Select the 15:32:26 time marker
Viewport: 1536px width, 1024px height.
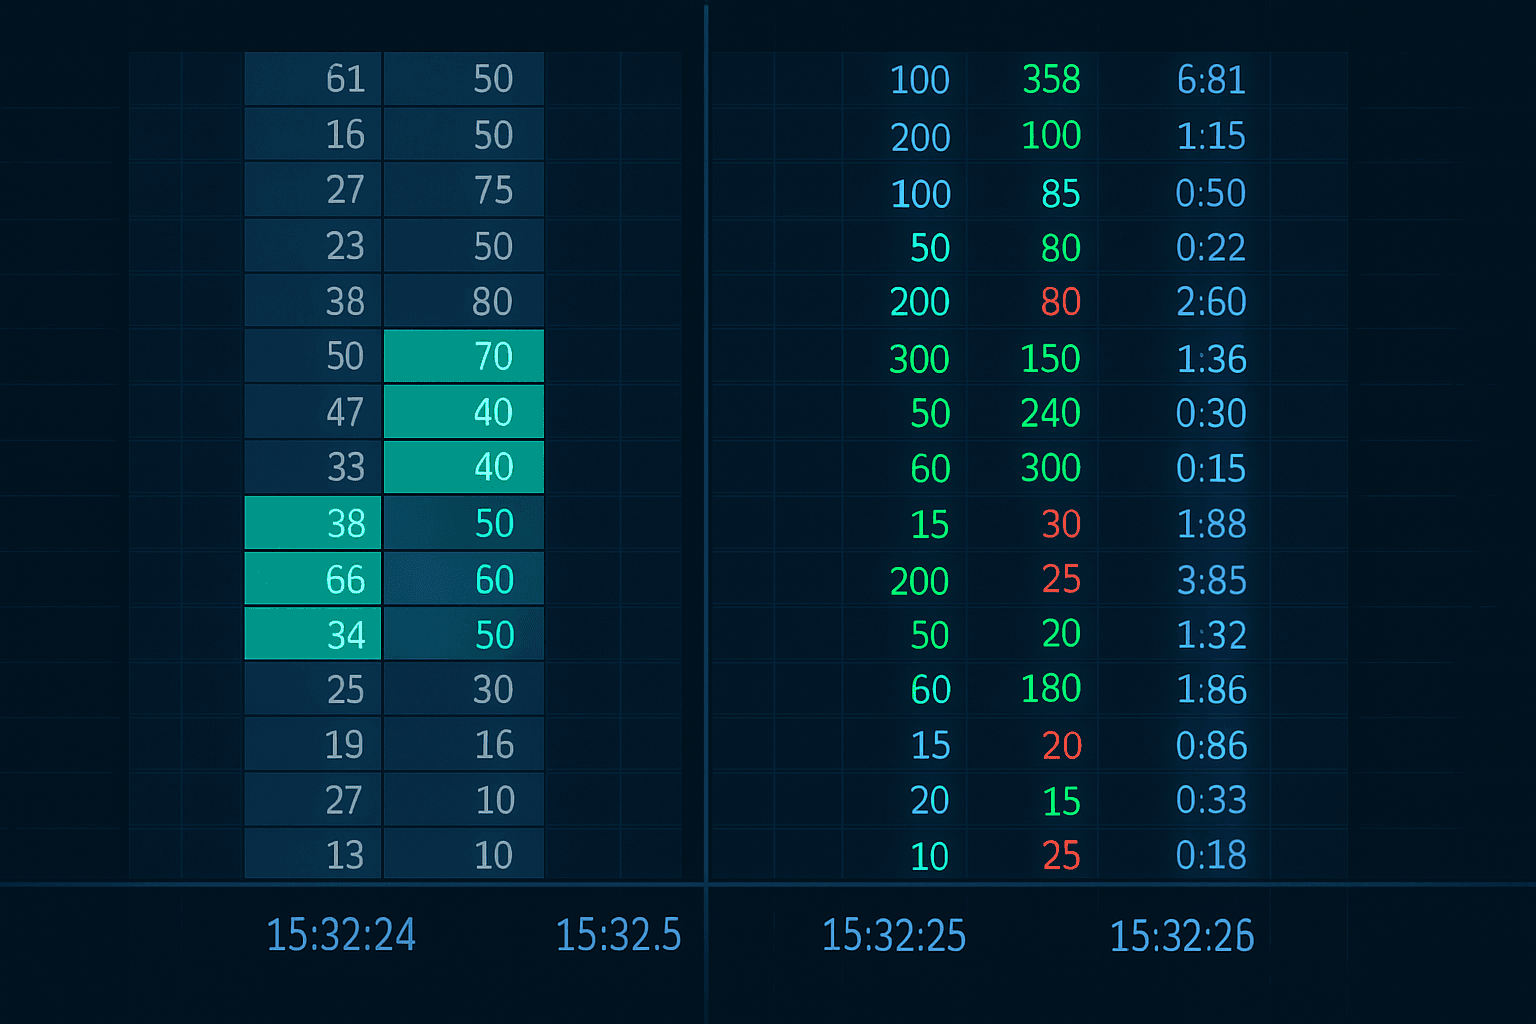click(1181, 936)
